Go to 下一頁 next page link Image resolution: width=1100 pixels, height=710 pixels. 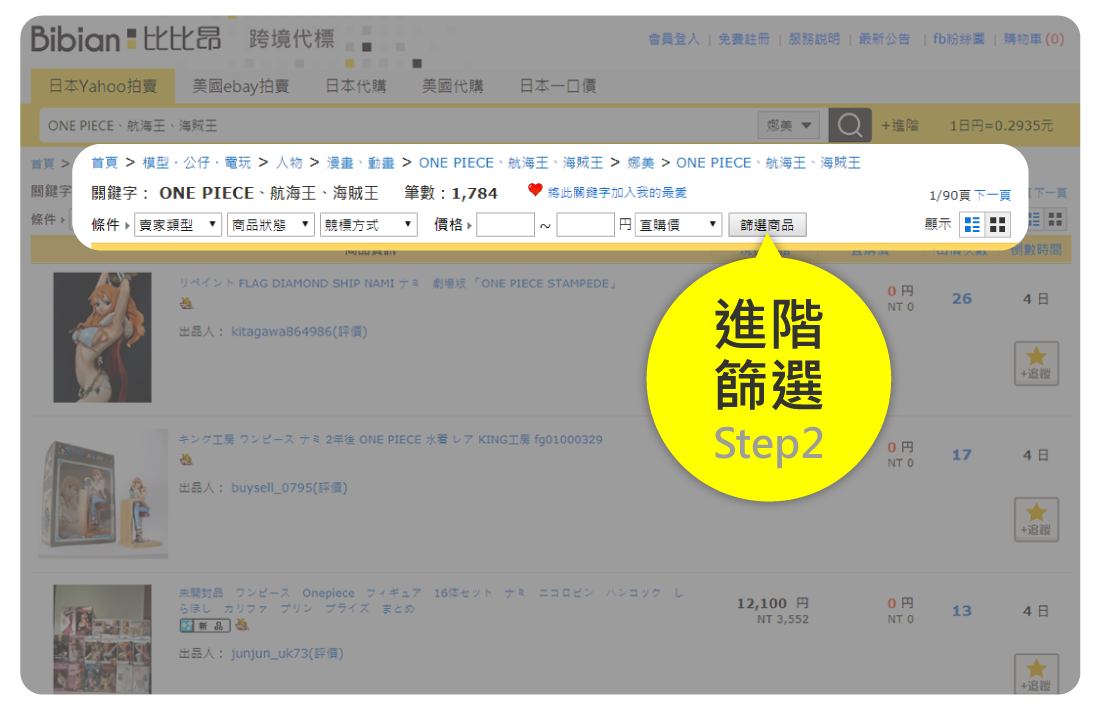992,195
